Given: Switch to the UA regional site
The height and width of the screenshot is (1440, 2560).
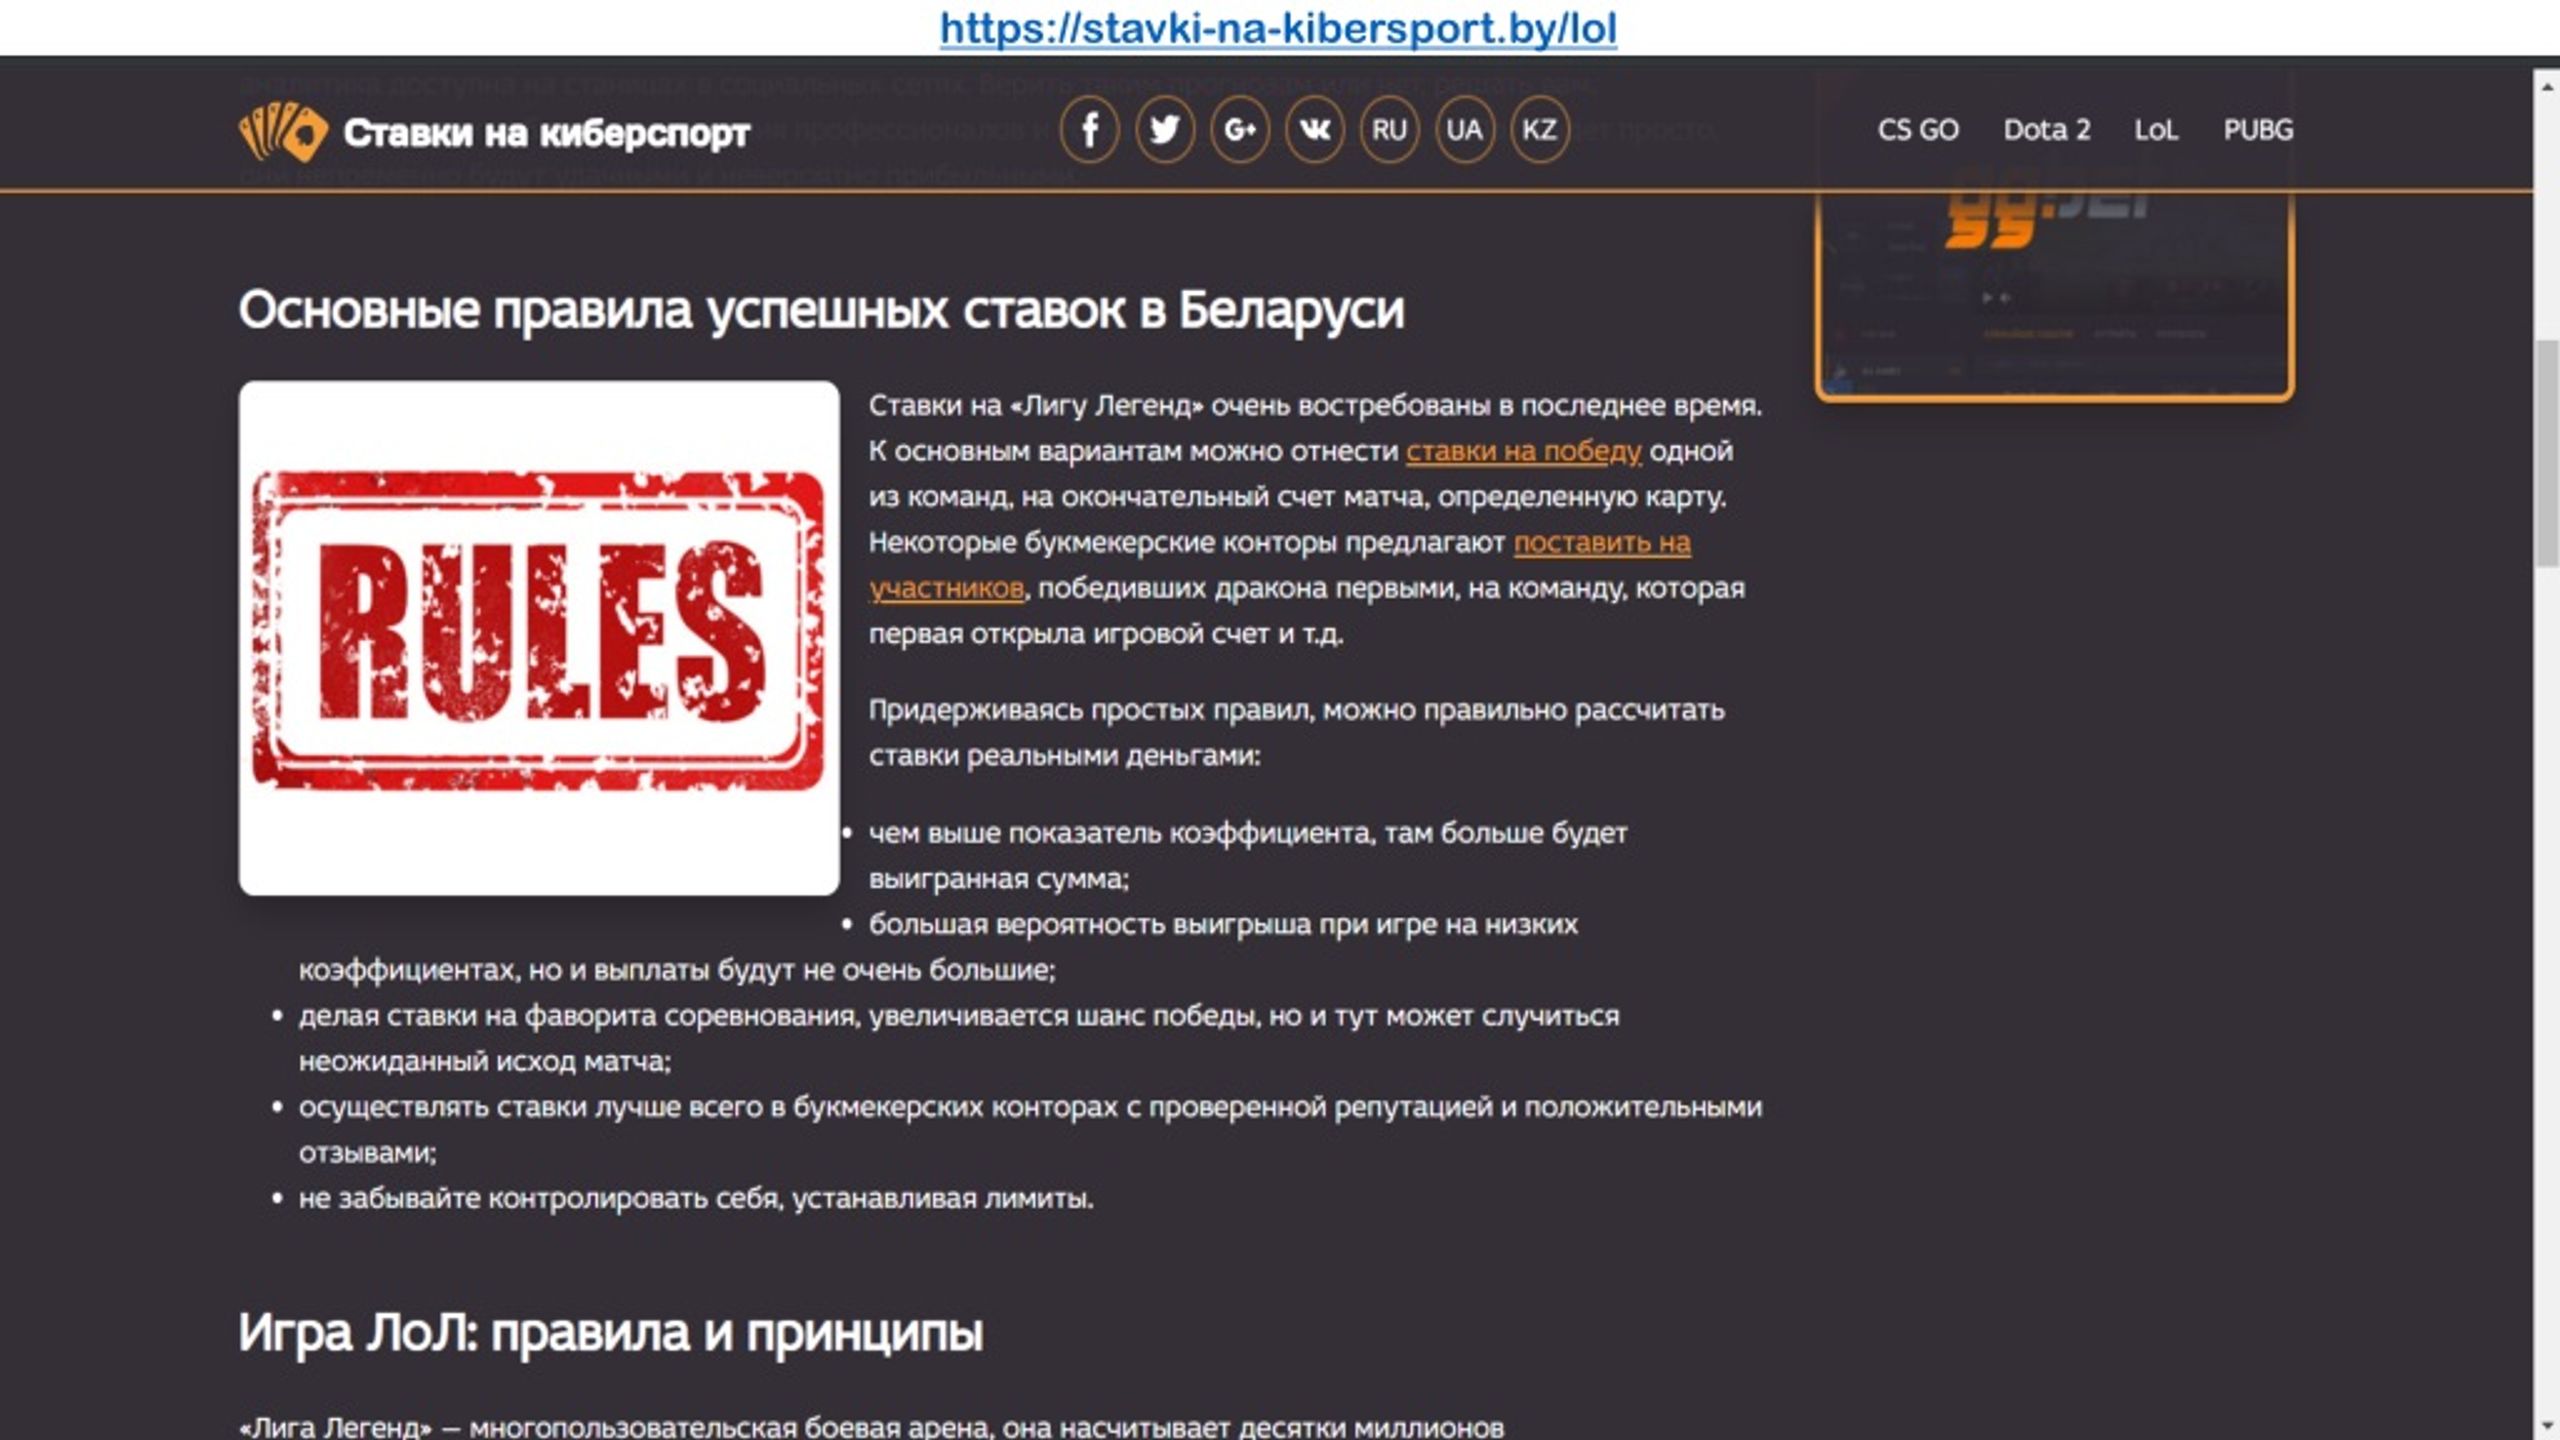Looking at the screenshot, I should 1464,130.
